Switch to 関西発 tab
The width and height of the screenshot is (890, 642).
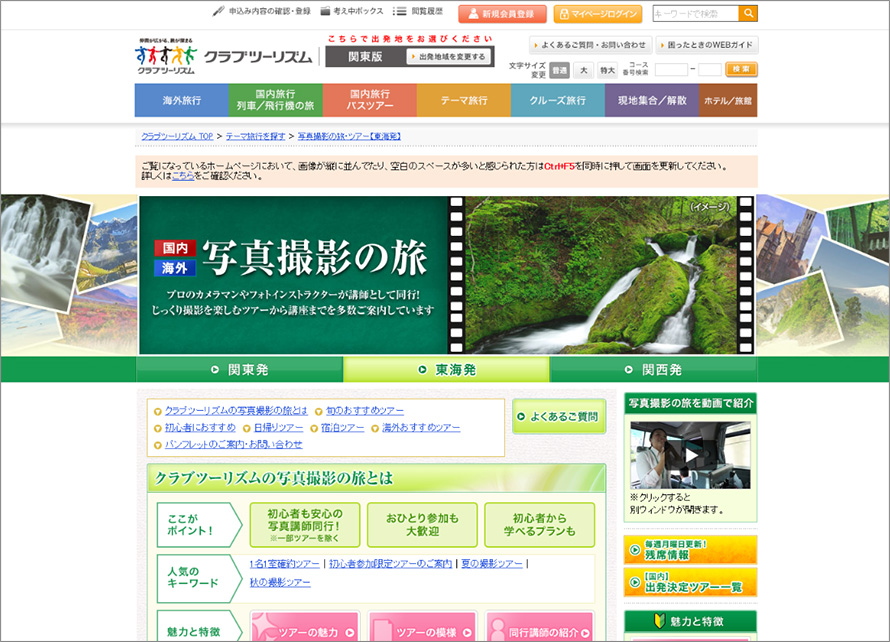point(653,370)
